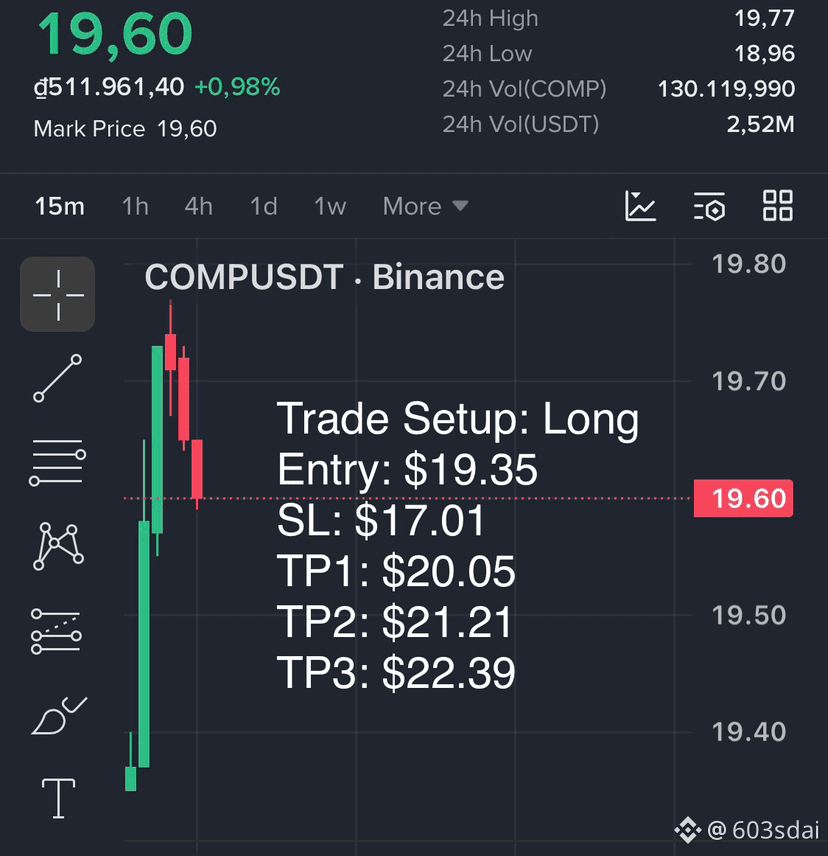This screenshot has width=828, height=856.
Task: Click the red 19.60 price label
Action: coord(743,498)
